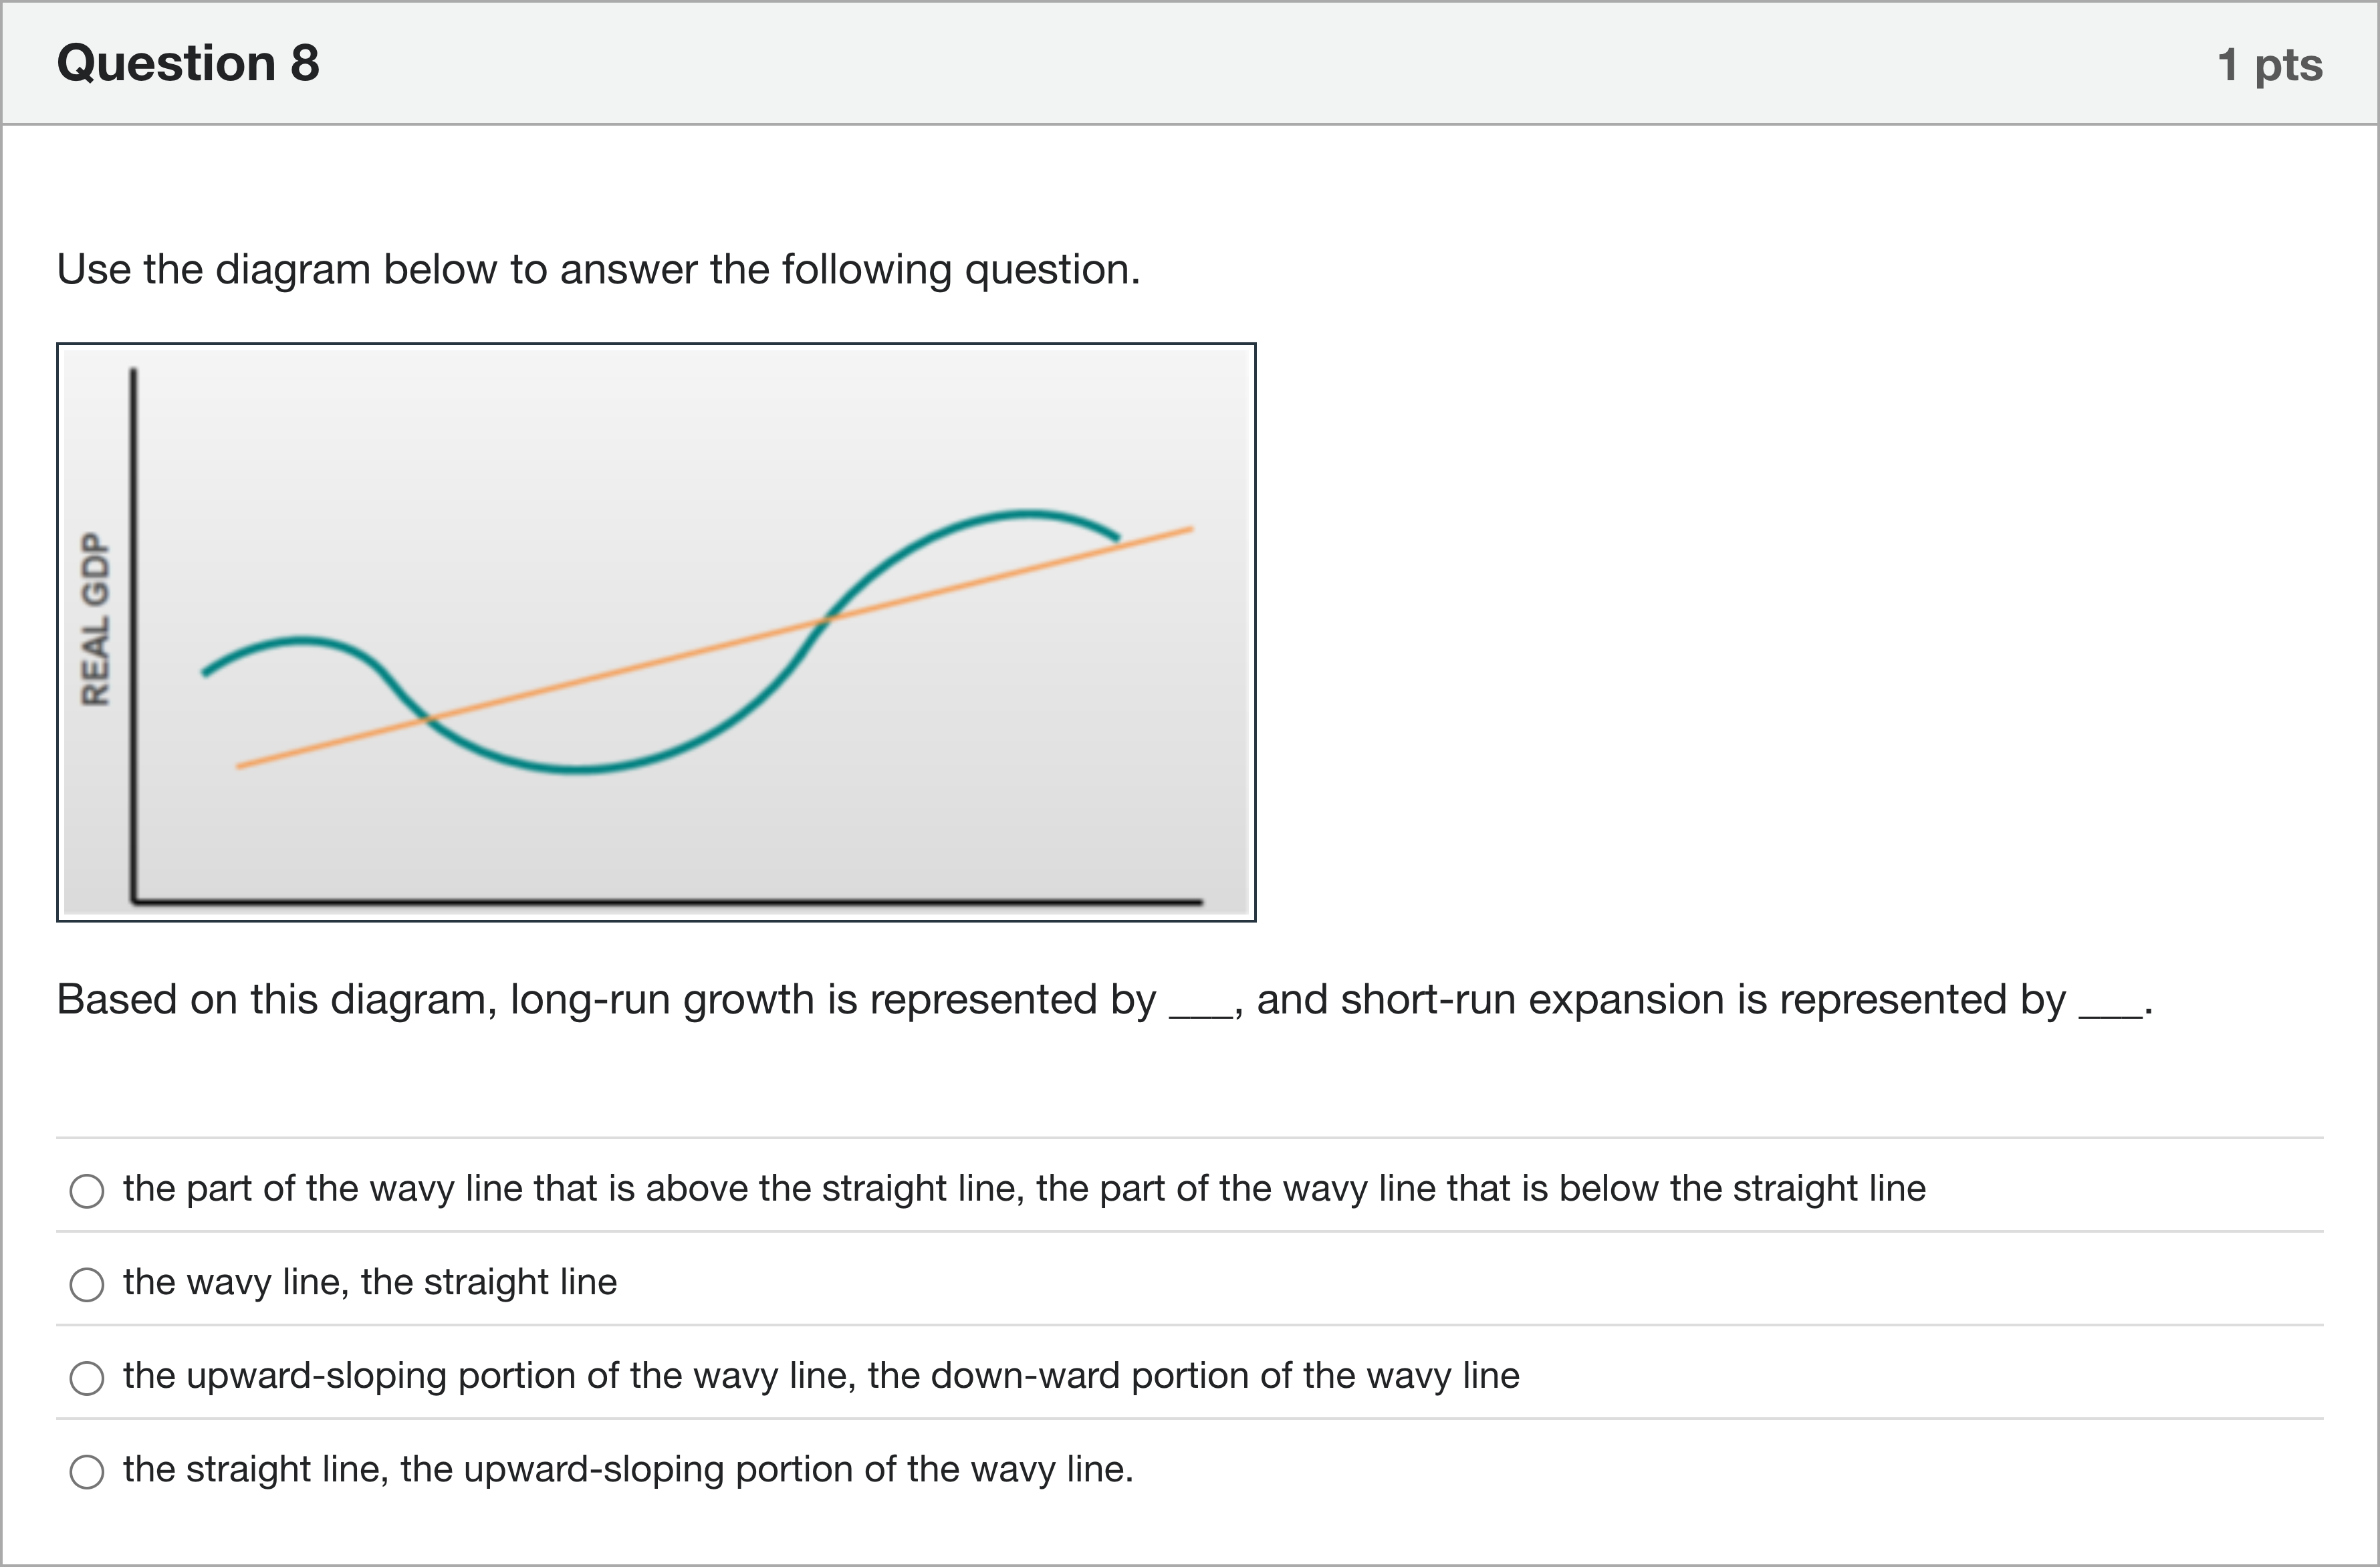Viewport: 2380px width, 1567px height.
Task: Mark the radio for "the straight line, the upward-sloping portion"
Action: click(x=87, y=1471)
